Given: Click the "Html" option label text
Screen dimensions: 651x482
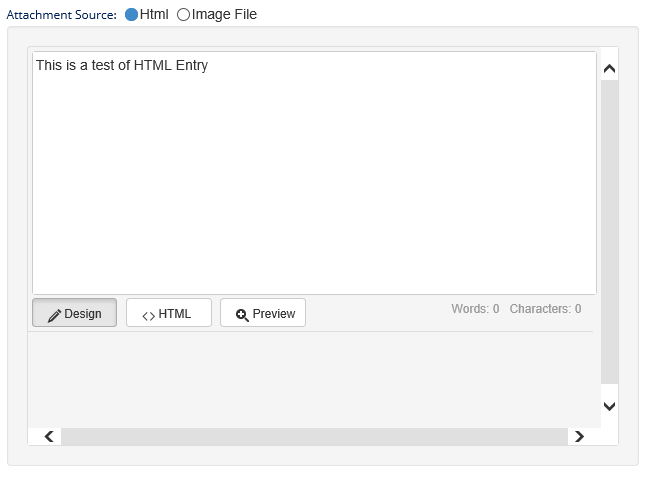Looking at the screenshot, I should click(154, 15).
